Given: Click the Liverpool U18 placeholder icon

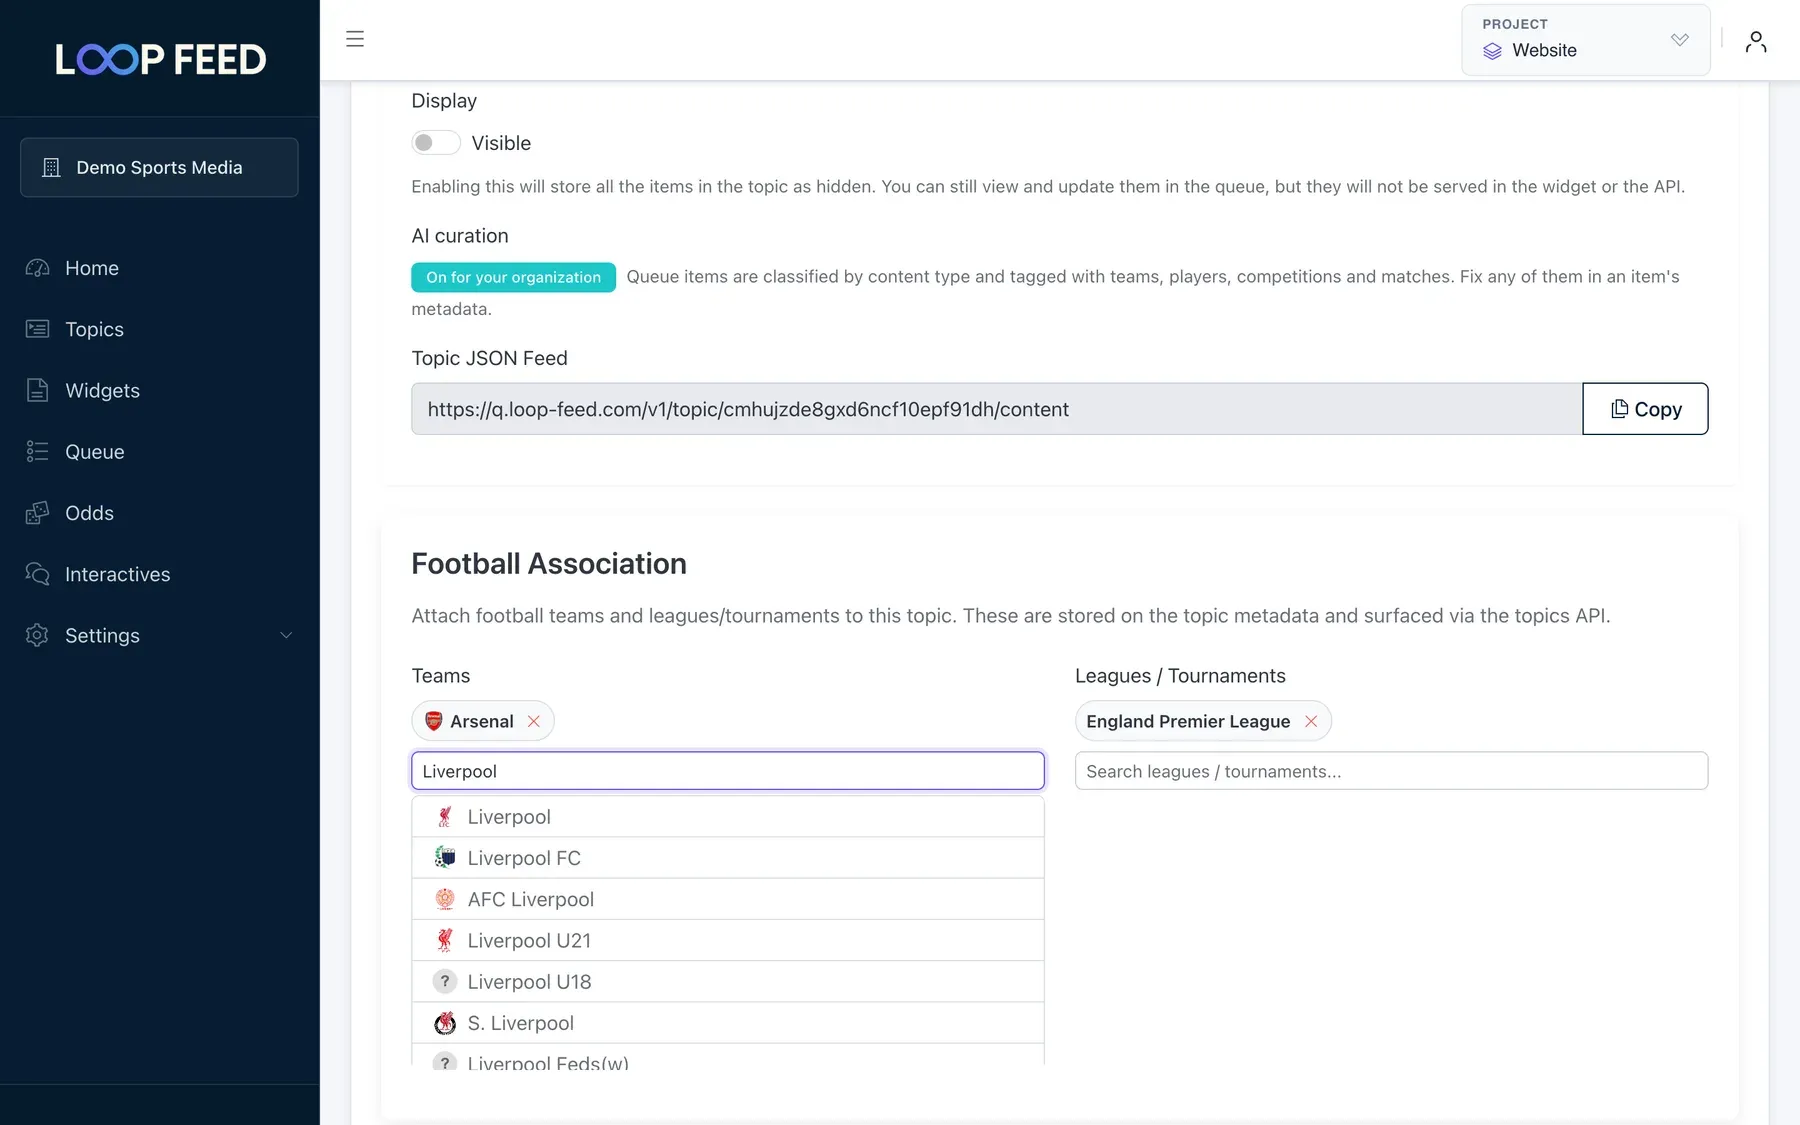Looking at the screenshot, I should (x=445, y=982).
